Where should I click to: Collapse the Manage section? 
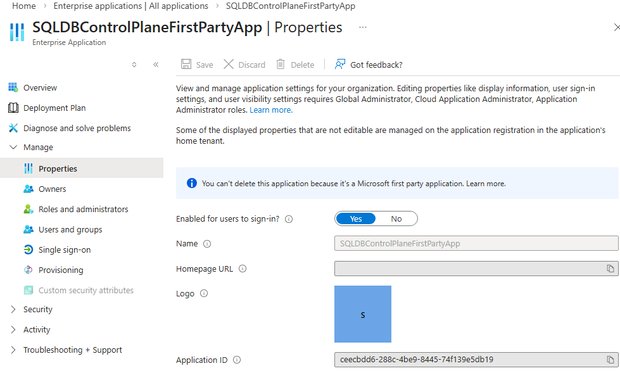tap(13, 147)
